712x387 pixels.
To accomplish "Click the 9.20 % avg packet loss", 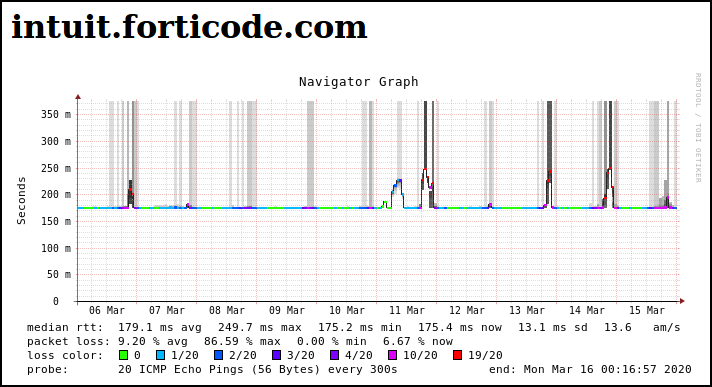I will click(x=153, y=342).
